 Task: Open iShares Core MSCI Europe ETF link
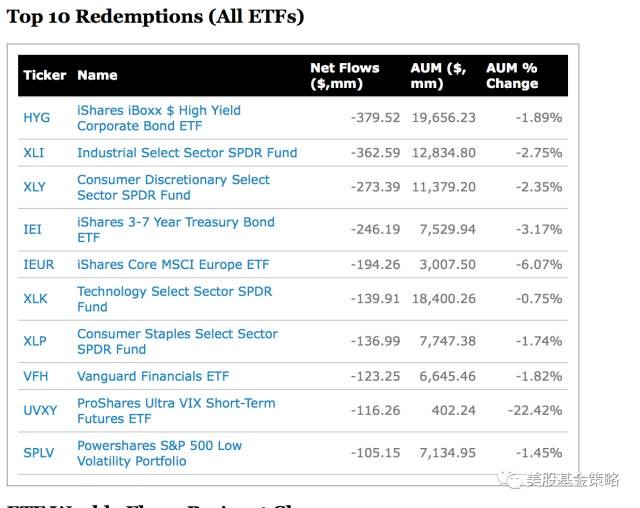173,265
